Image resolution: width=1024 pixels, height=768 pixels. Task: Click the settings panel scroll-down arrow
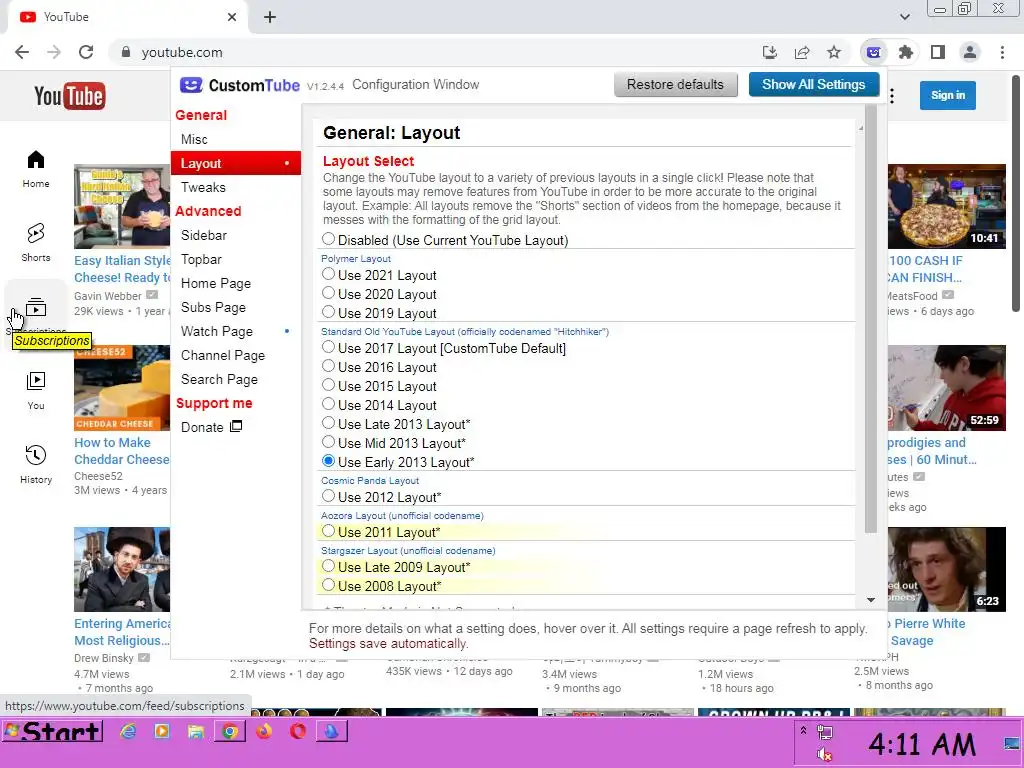(871, 600)
